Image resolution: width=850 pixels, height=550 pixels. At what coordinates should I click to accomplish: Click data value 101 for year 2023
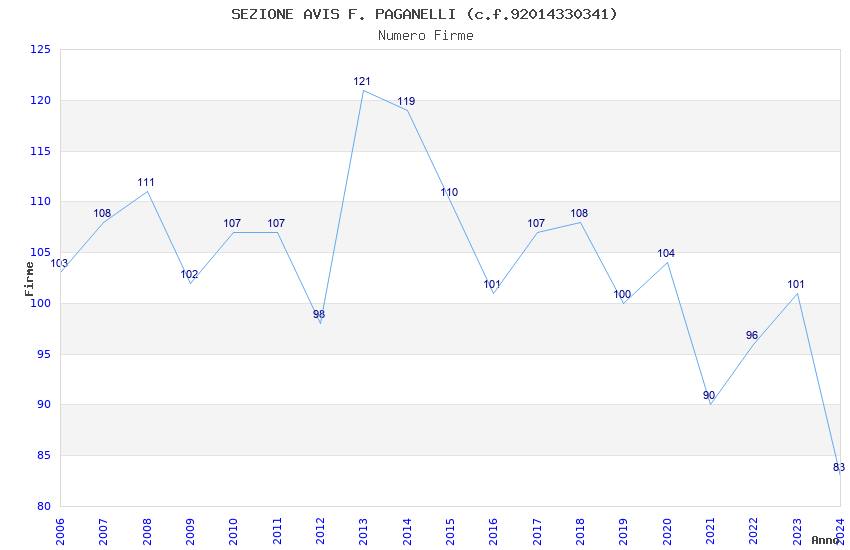796,284
